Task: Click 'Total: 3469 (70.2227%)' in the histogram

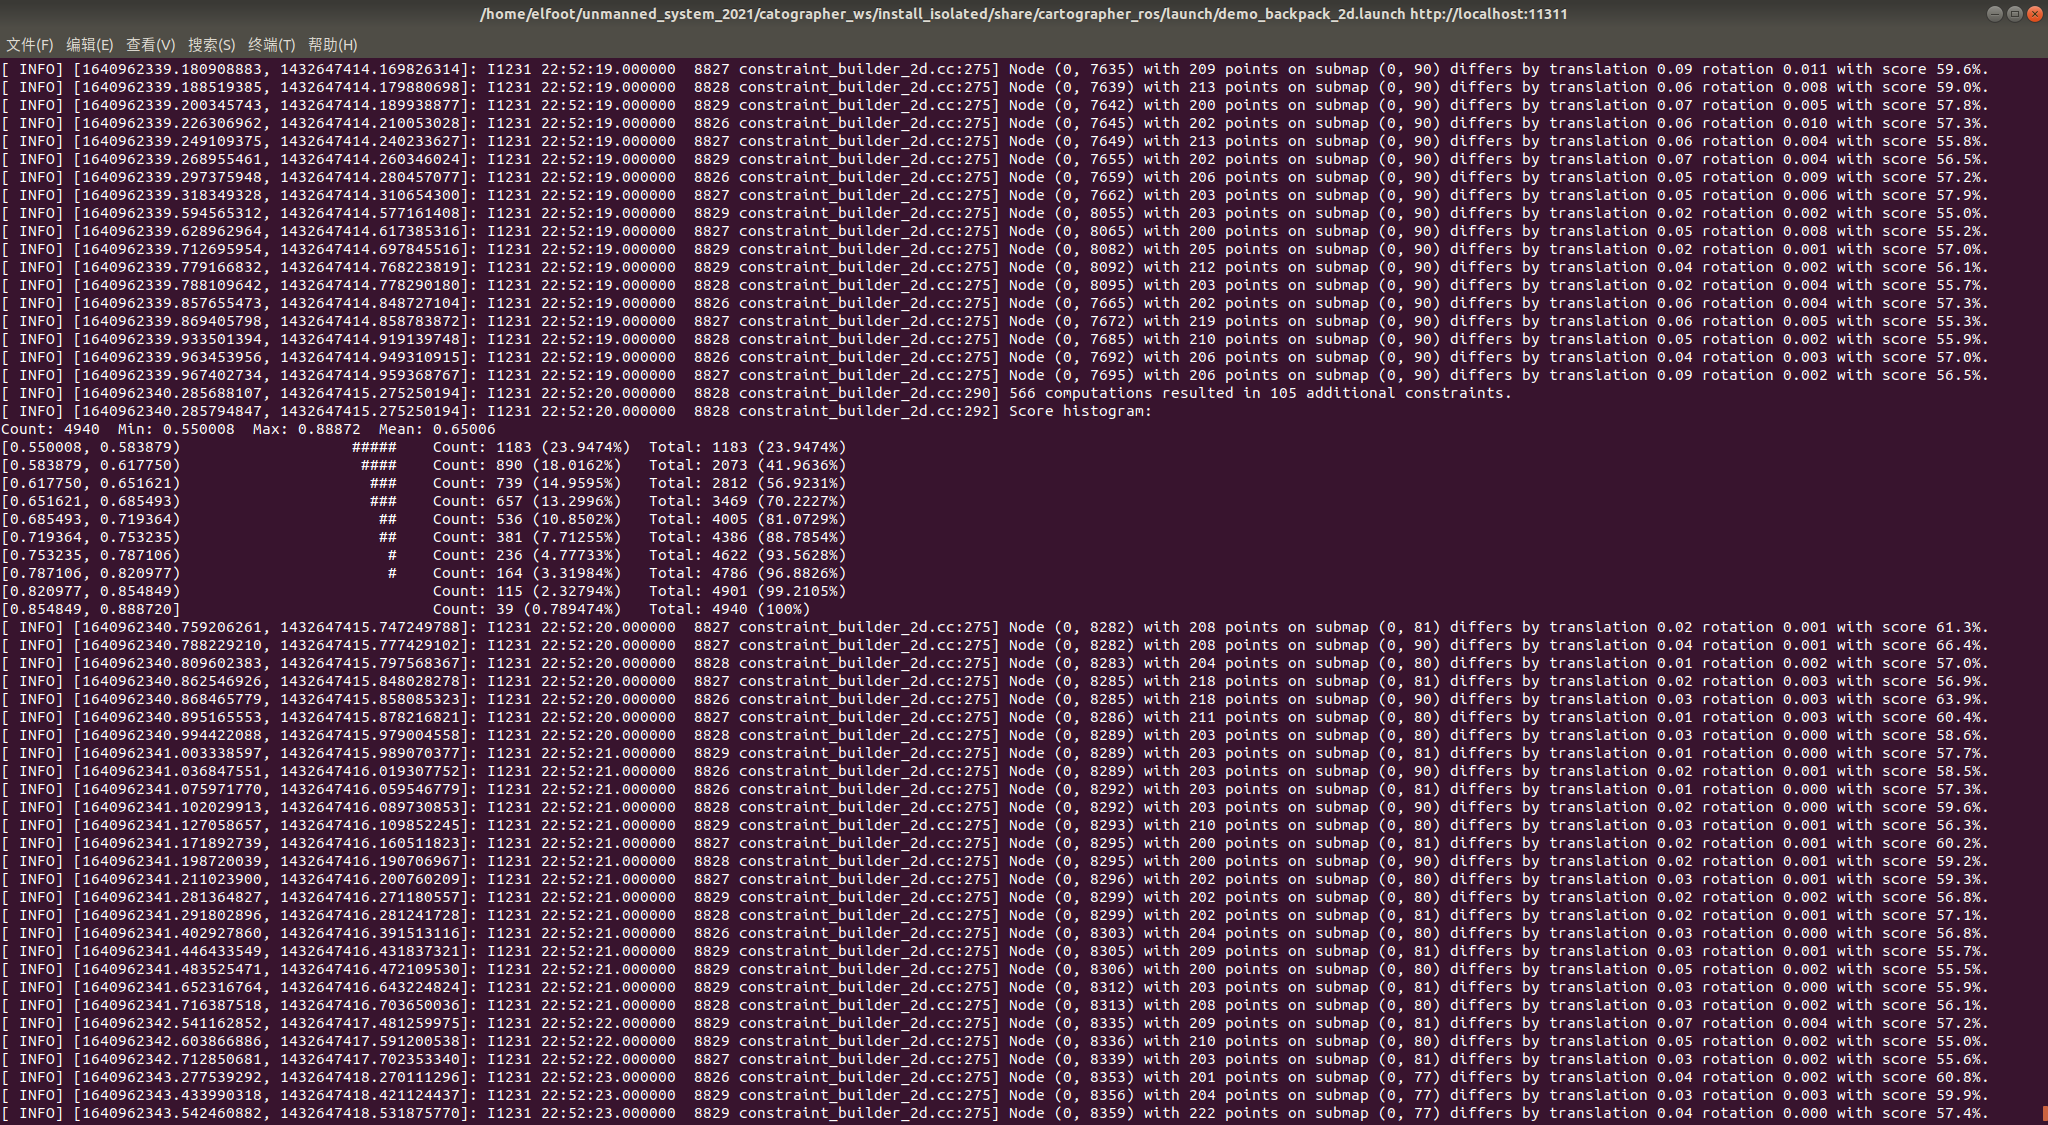Action: (x=747, y=501)
